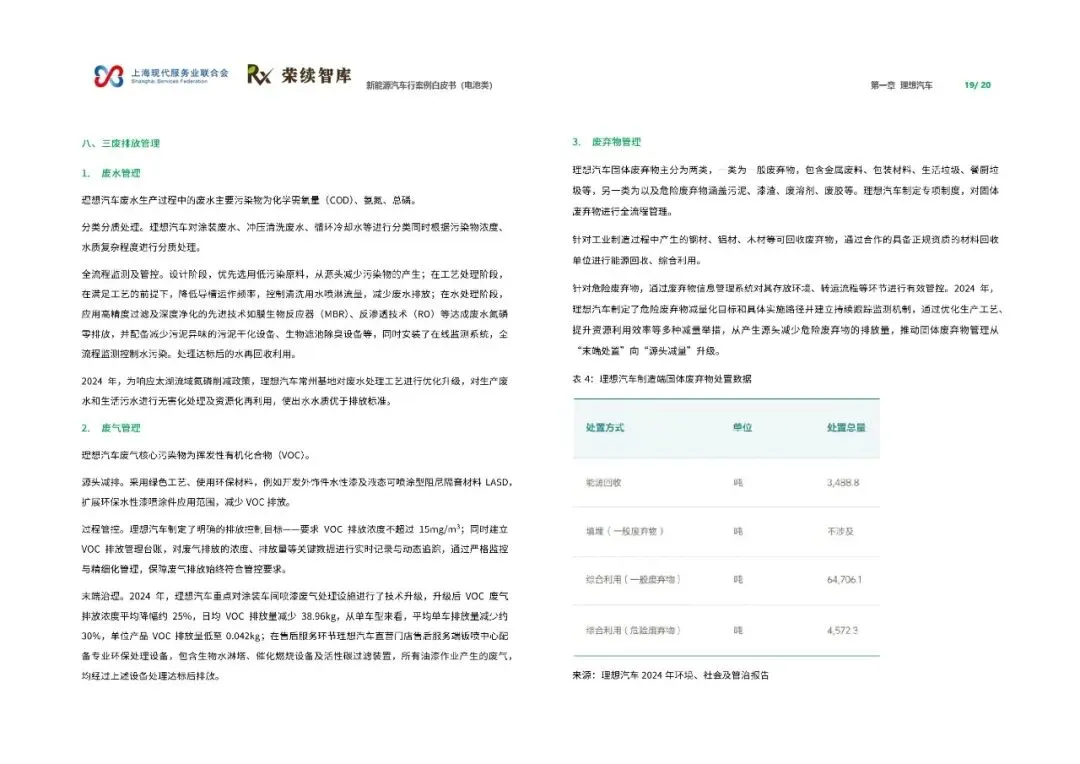Click the Shanghai Services Federation logo icon
Screen dimensions: 1080x764
(x=109, y=76)
